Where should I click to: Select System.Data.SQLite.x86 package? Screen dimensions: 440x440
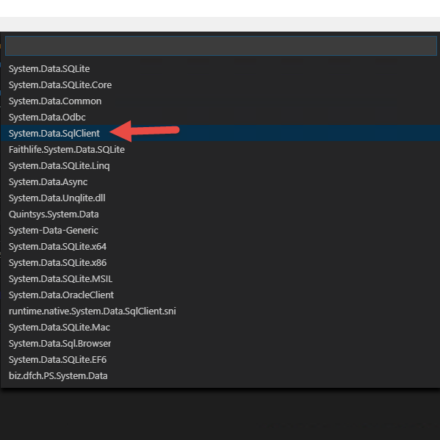(220, 263)
